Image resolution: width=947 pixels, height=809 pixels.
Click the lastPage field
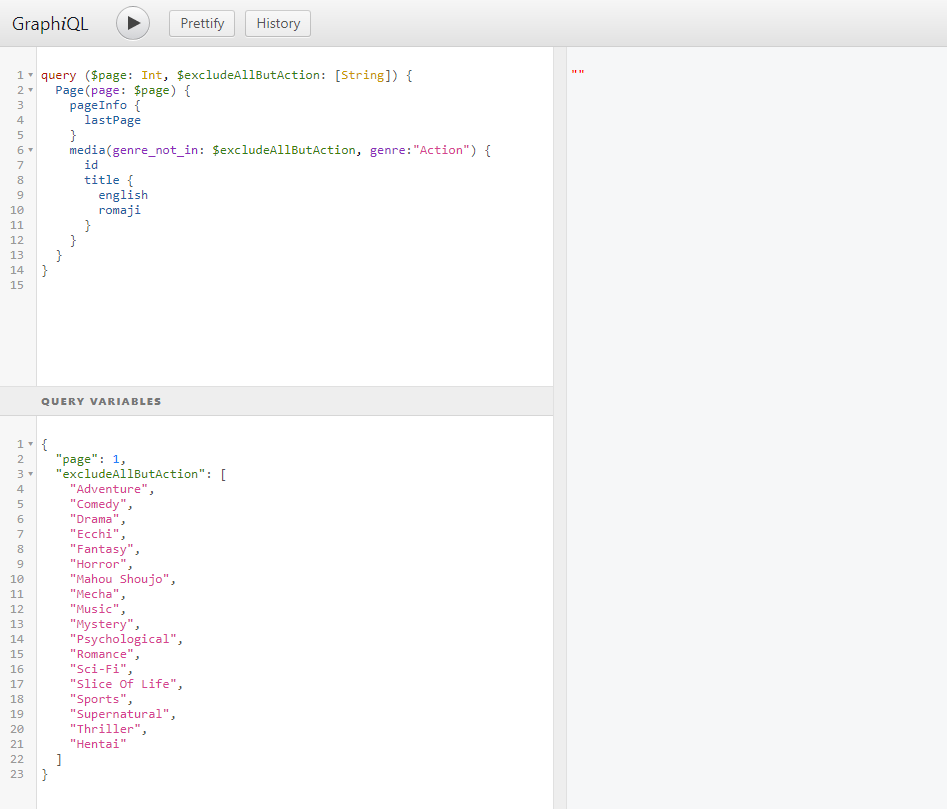click(x=112, y=120)
